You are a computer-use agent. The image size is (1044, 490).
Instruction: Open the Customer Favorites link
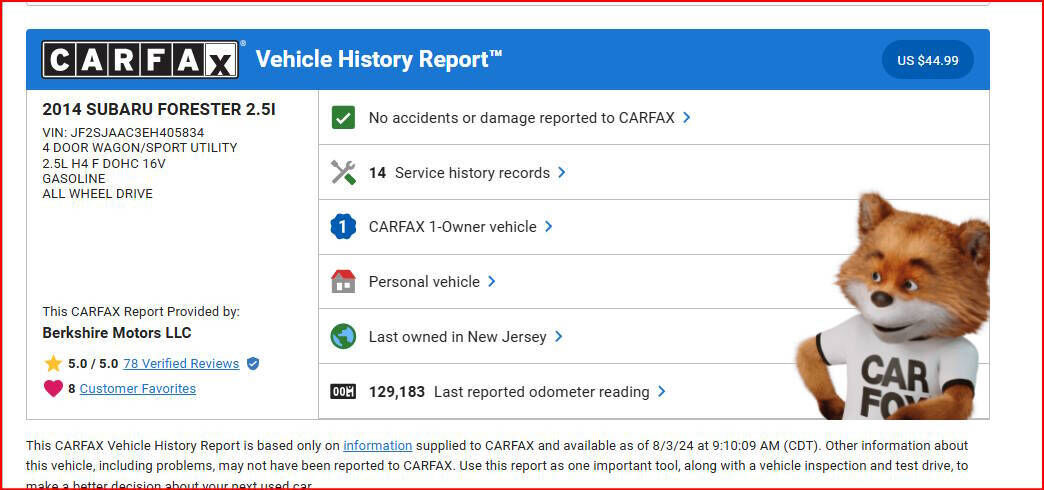coord(138,389)
